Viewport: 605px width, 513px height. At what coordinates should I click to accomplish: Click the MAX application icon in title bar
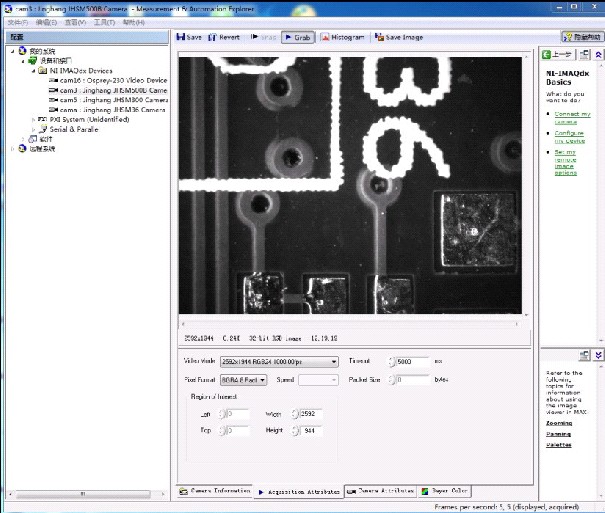coord(8,8)
